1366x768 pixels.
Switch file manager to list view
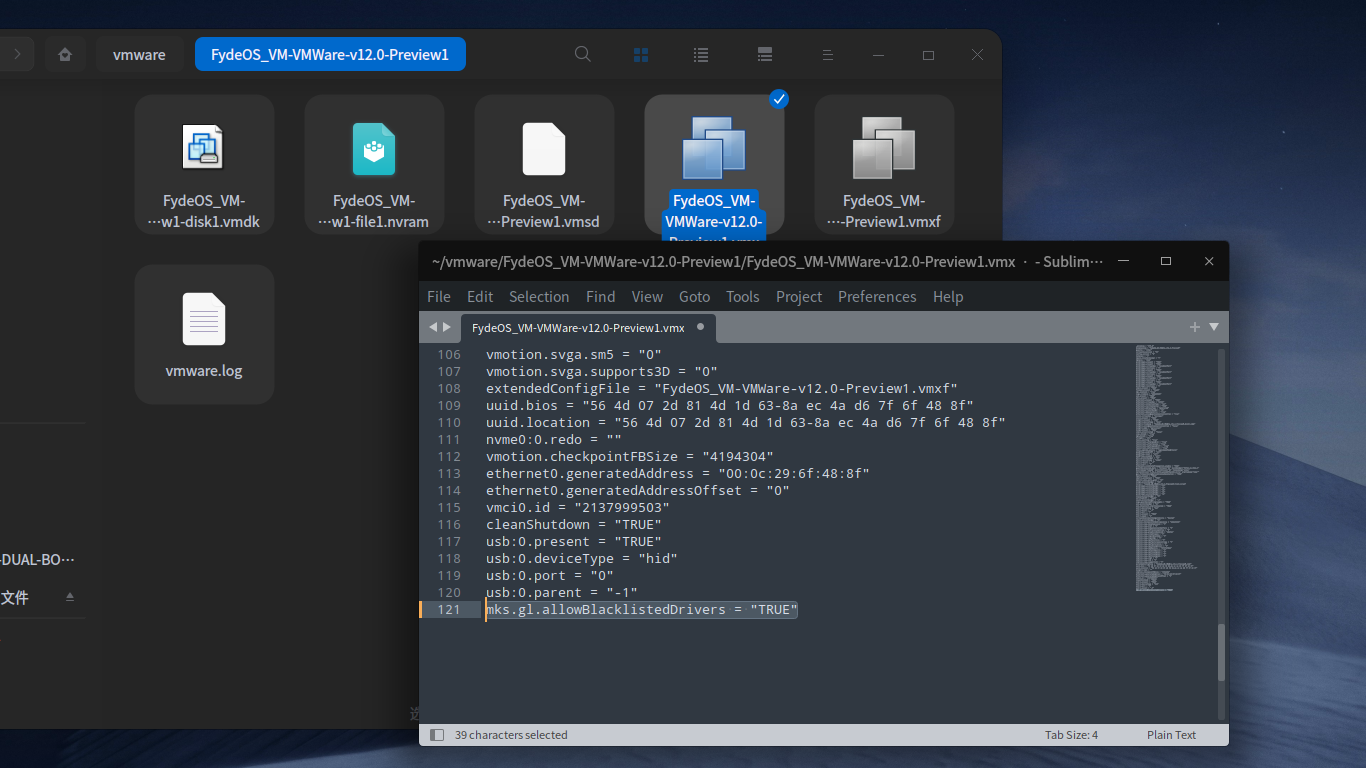pyautogui.click(x=701, y=54)
